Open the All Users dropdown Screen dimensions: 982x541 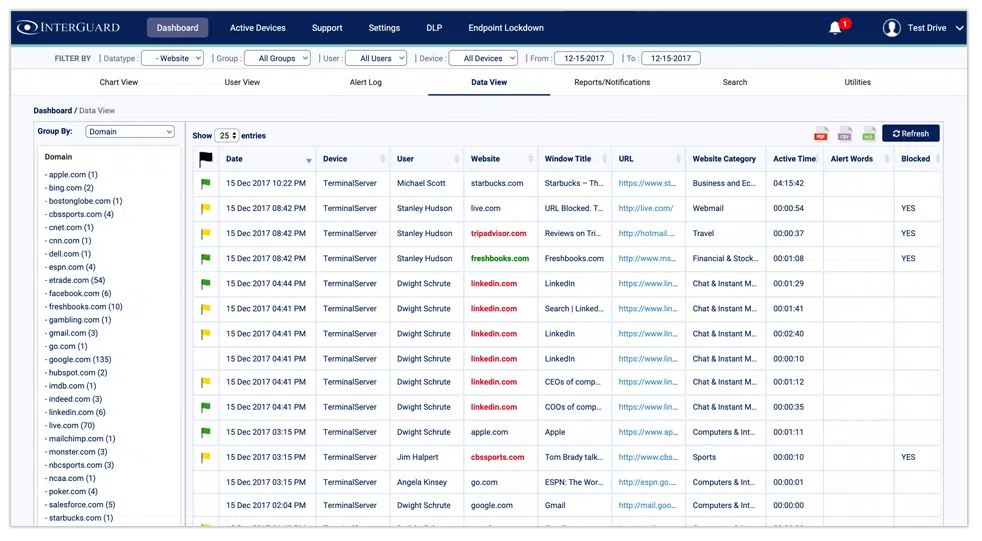click(x=376, y=58)
